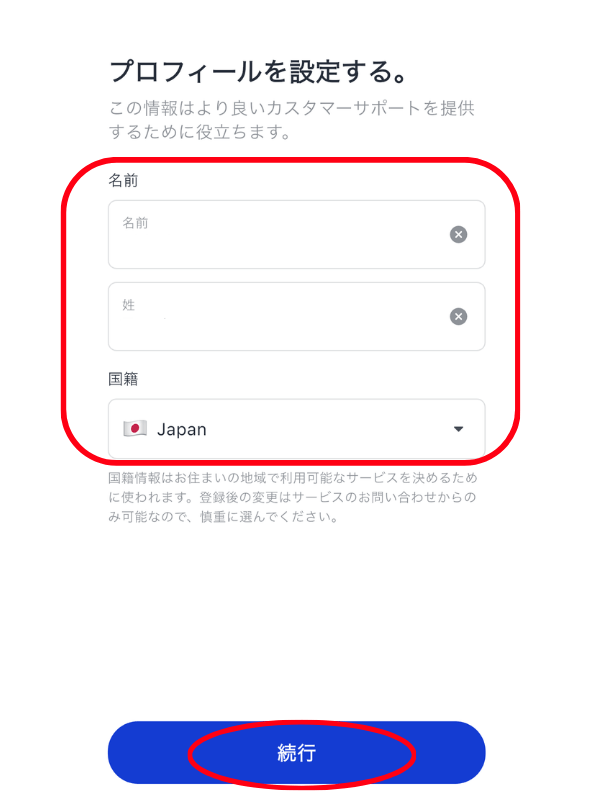The width and height of the screenshot is (604, 804).
Task: Click the 名前 section label
Action: pos(123,180)
